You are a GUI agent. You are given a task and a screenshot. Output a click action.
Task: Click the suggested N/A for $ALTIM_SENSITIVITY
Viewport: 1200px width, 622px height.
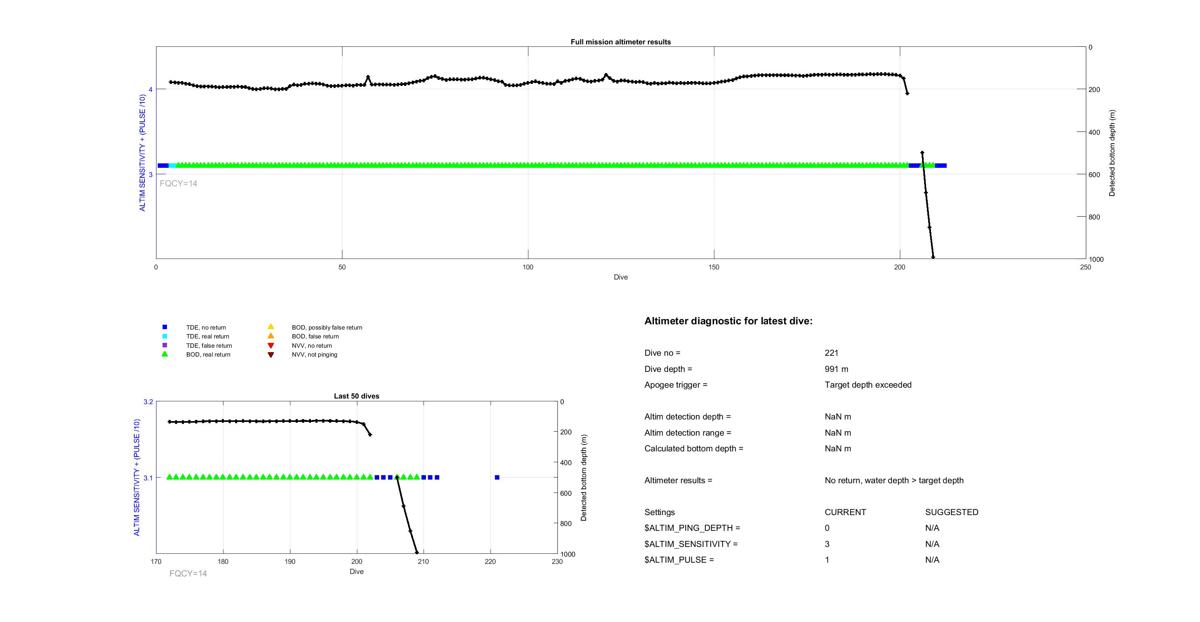point(933,544)
